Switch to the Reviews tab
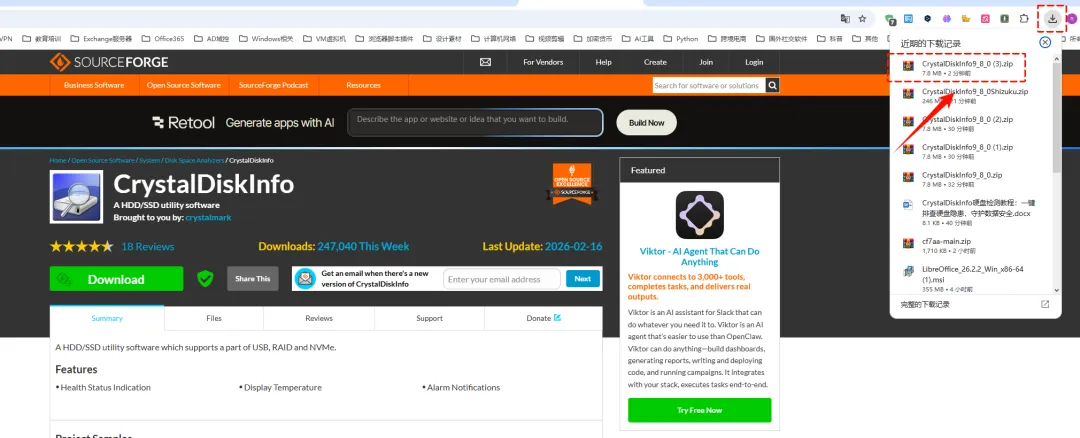The width and height of the screenshot is (1080, 438). (x=319, y=318)
